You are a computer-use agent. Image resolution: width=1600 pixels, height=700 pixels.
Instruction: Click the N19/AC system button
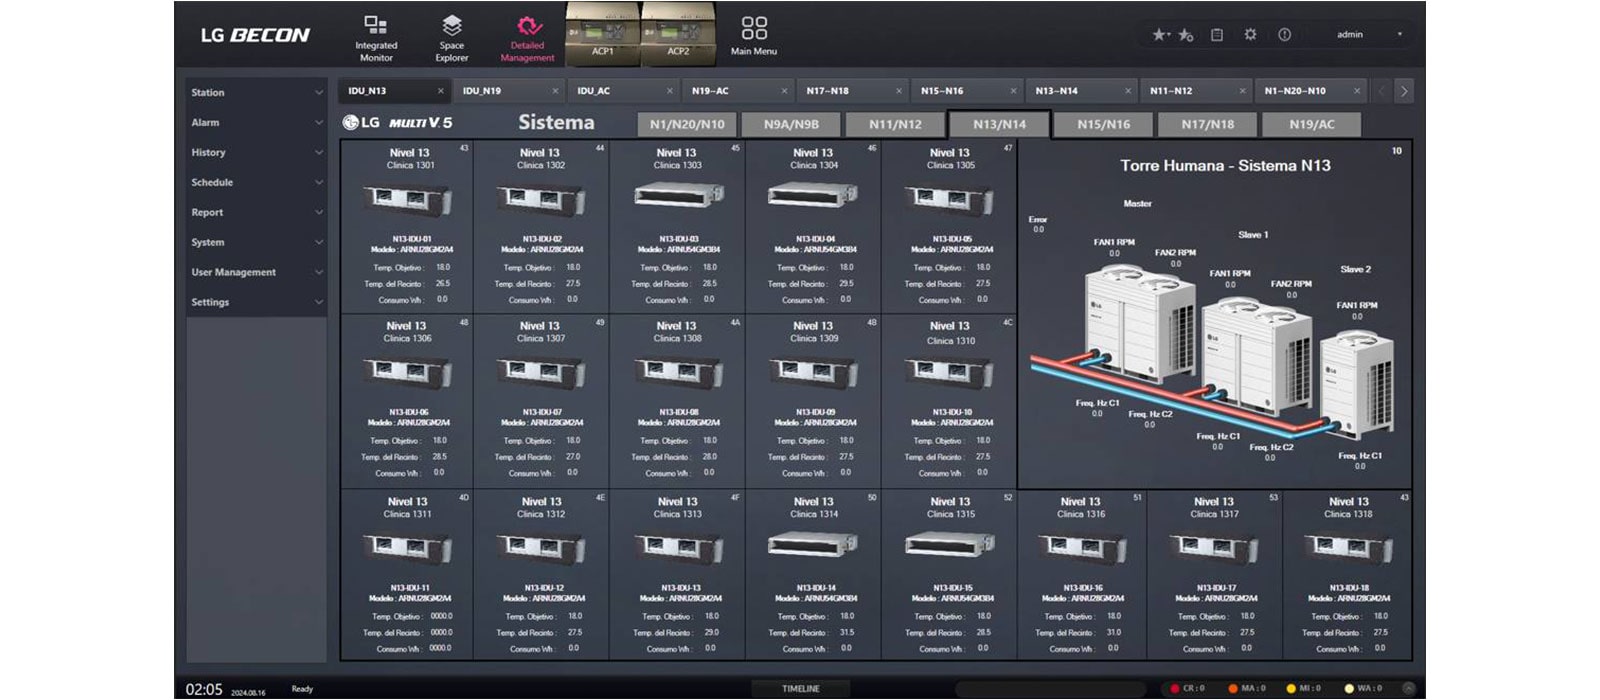tap(1311, 124)
